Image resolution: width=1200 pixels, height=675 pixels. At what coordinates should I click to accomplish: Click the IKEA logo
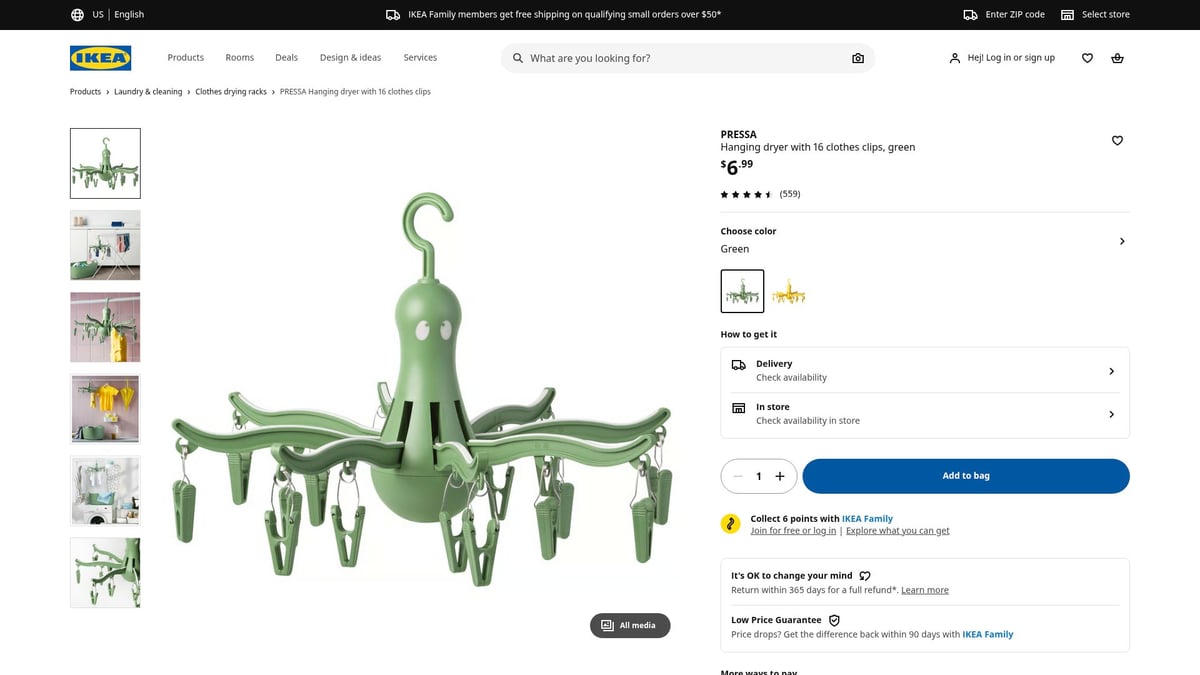coord(99,58)
